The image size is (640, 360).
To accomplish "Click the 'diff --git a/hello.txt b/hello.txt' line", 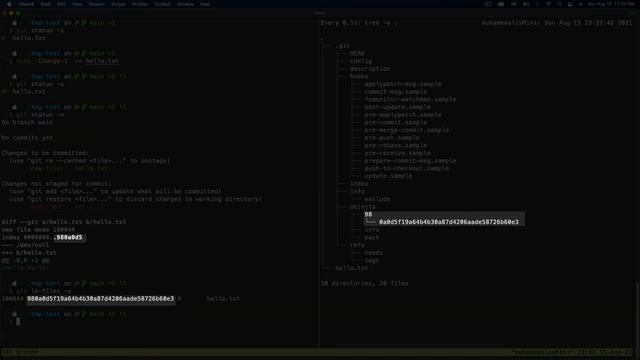I will (64, 222).
